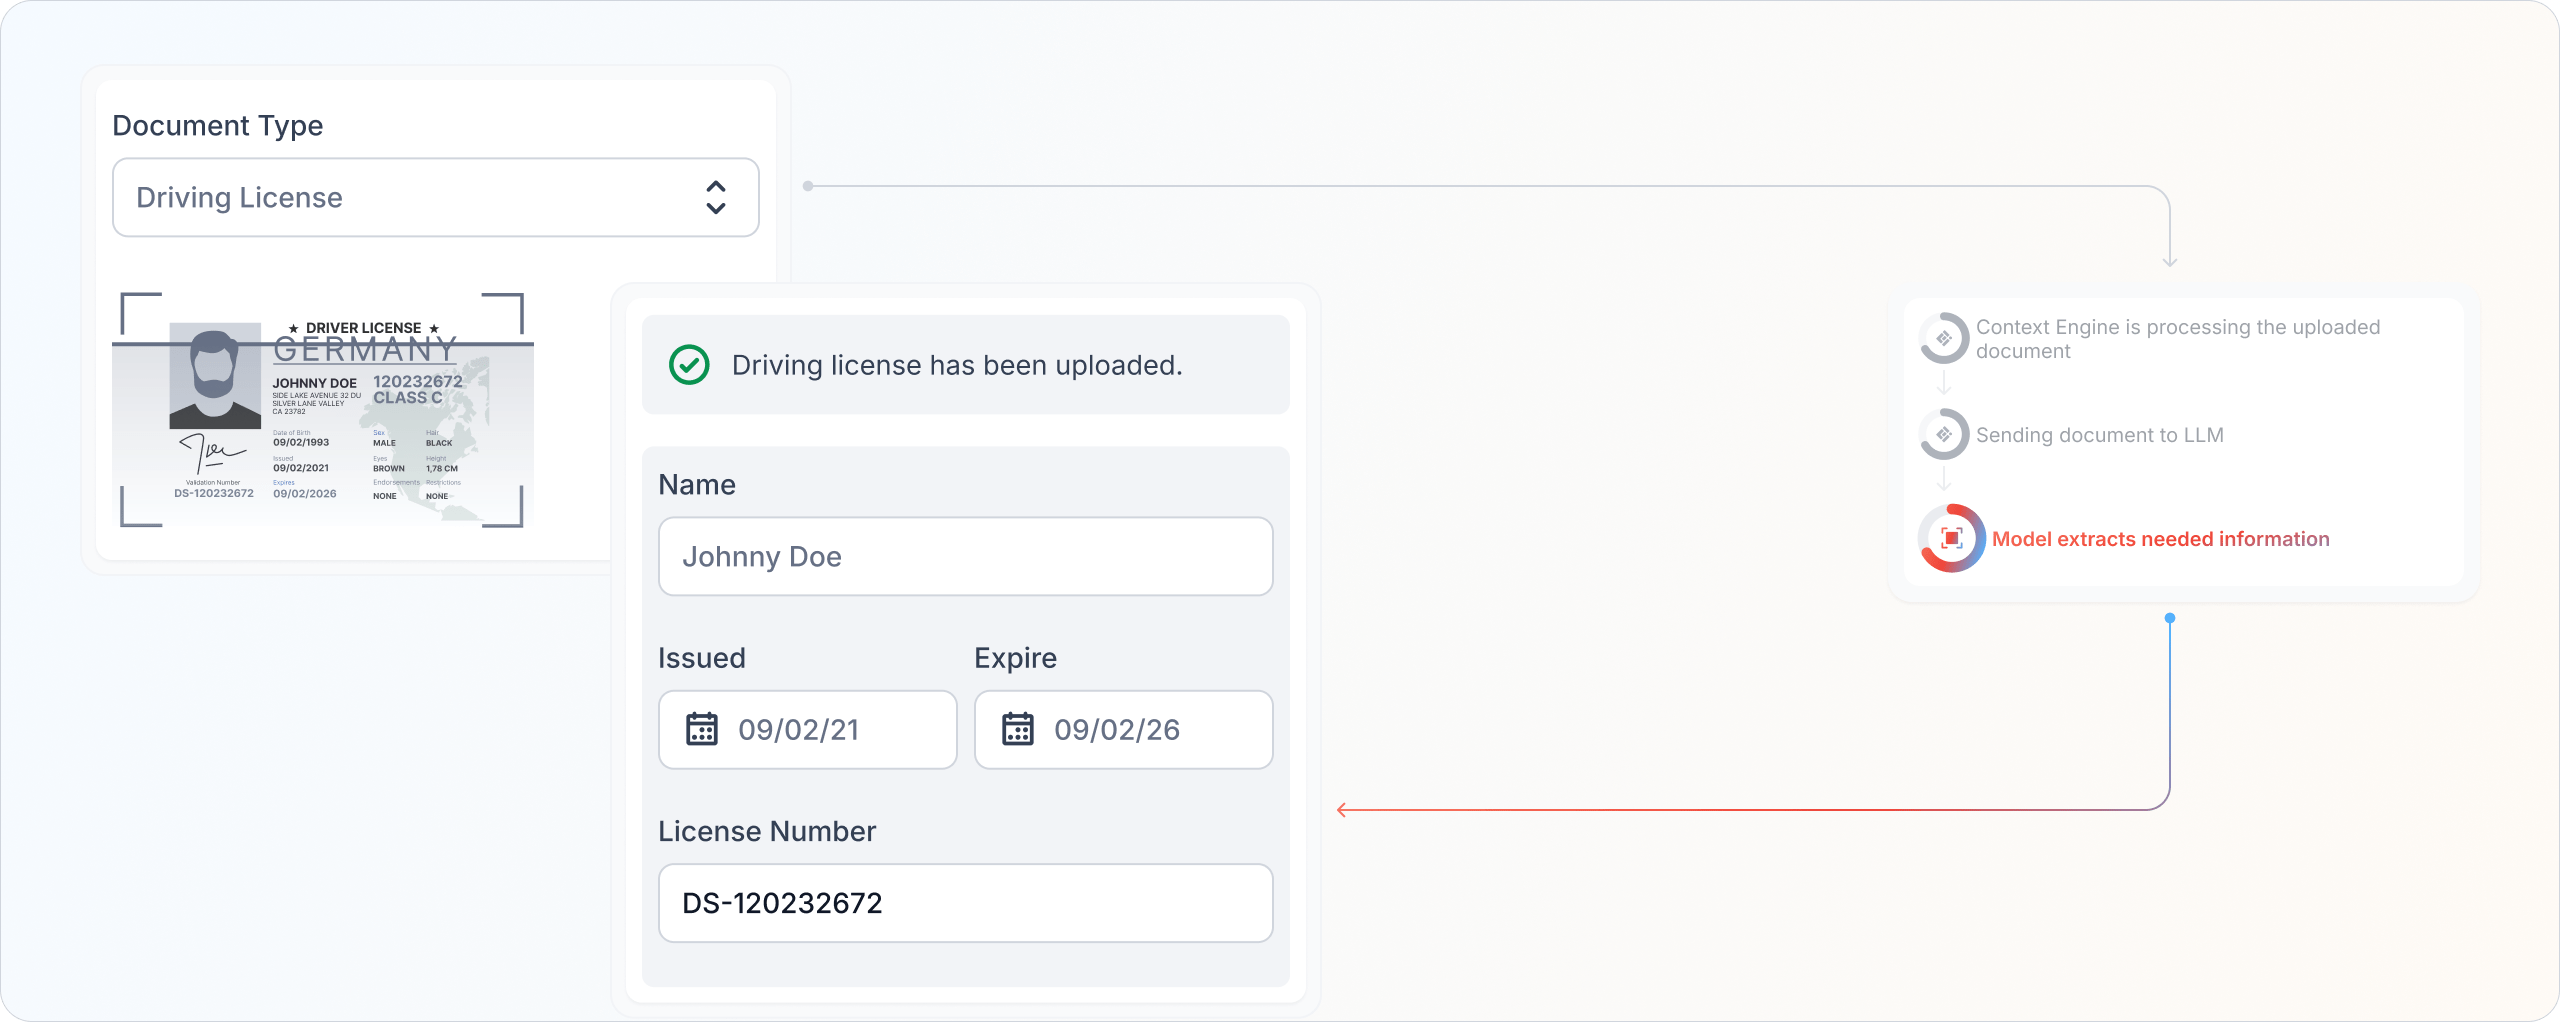Click the red Model extracts information icon
The height and width of the screenshot is (1022, 2560).
pos(1952,538)
